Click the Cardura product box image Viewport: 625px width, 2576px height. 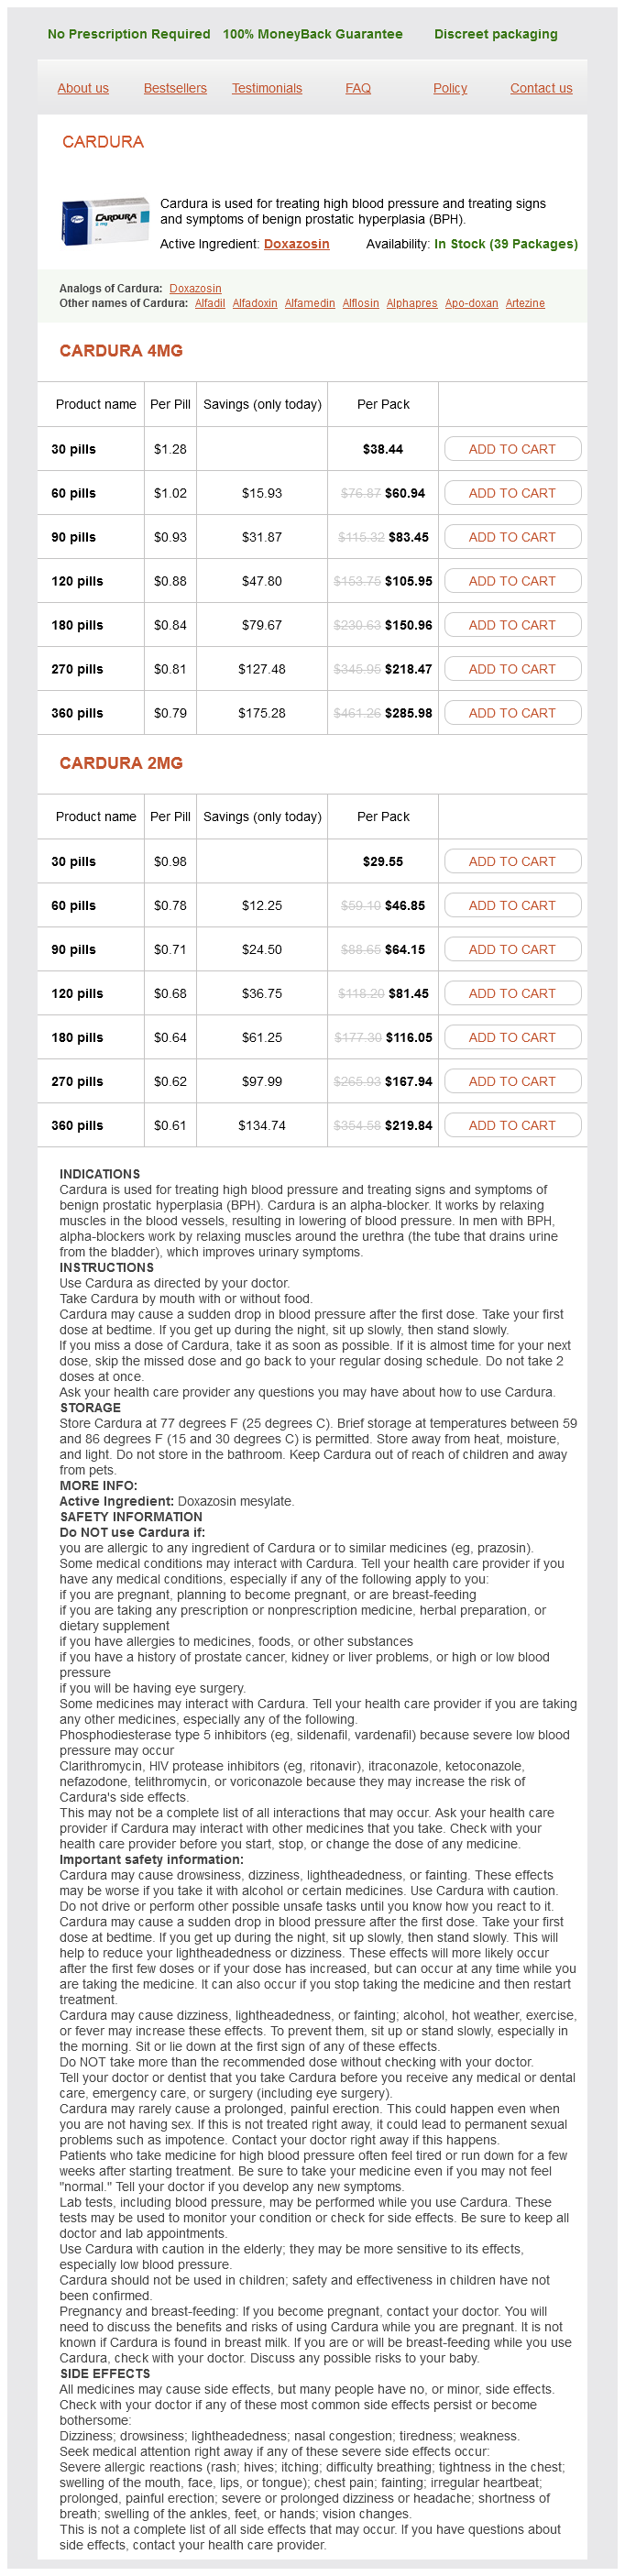[104, 220]
